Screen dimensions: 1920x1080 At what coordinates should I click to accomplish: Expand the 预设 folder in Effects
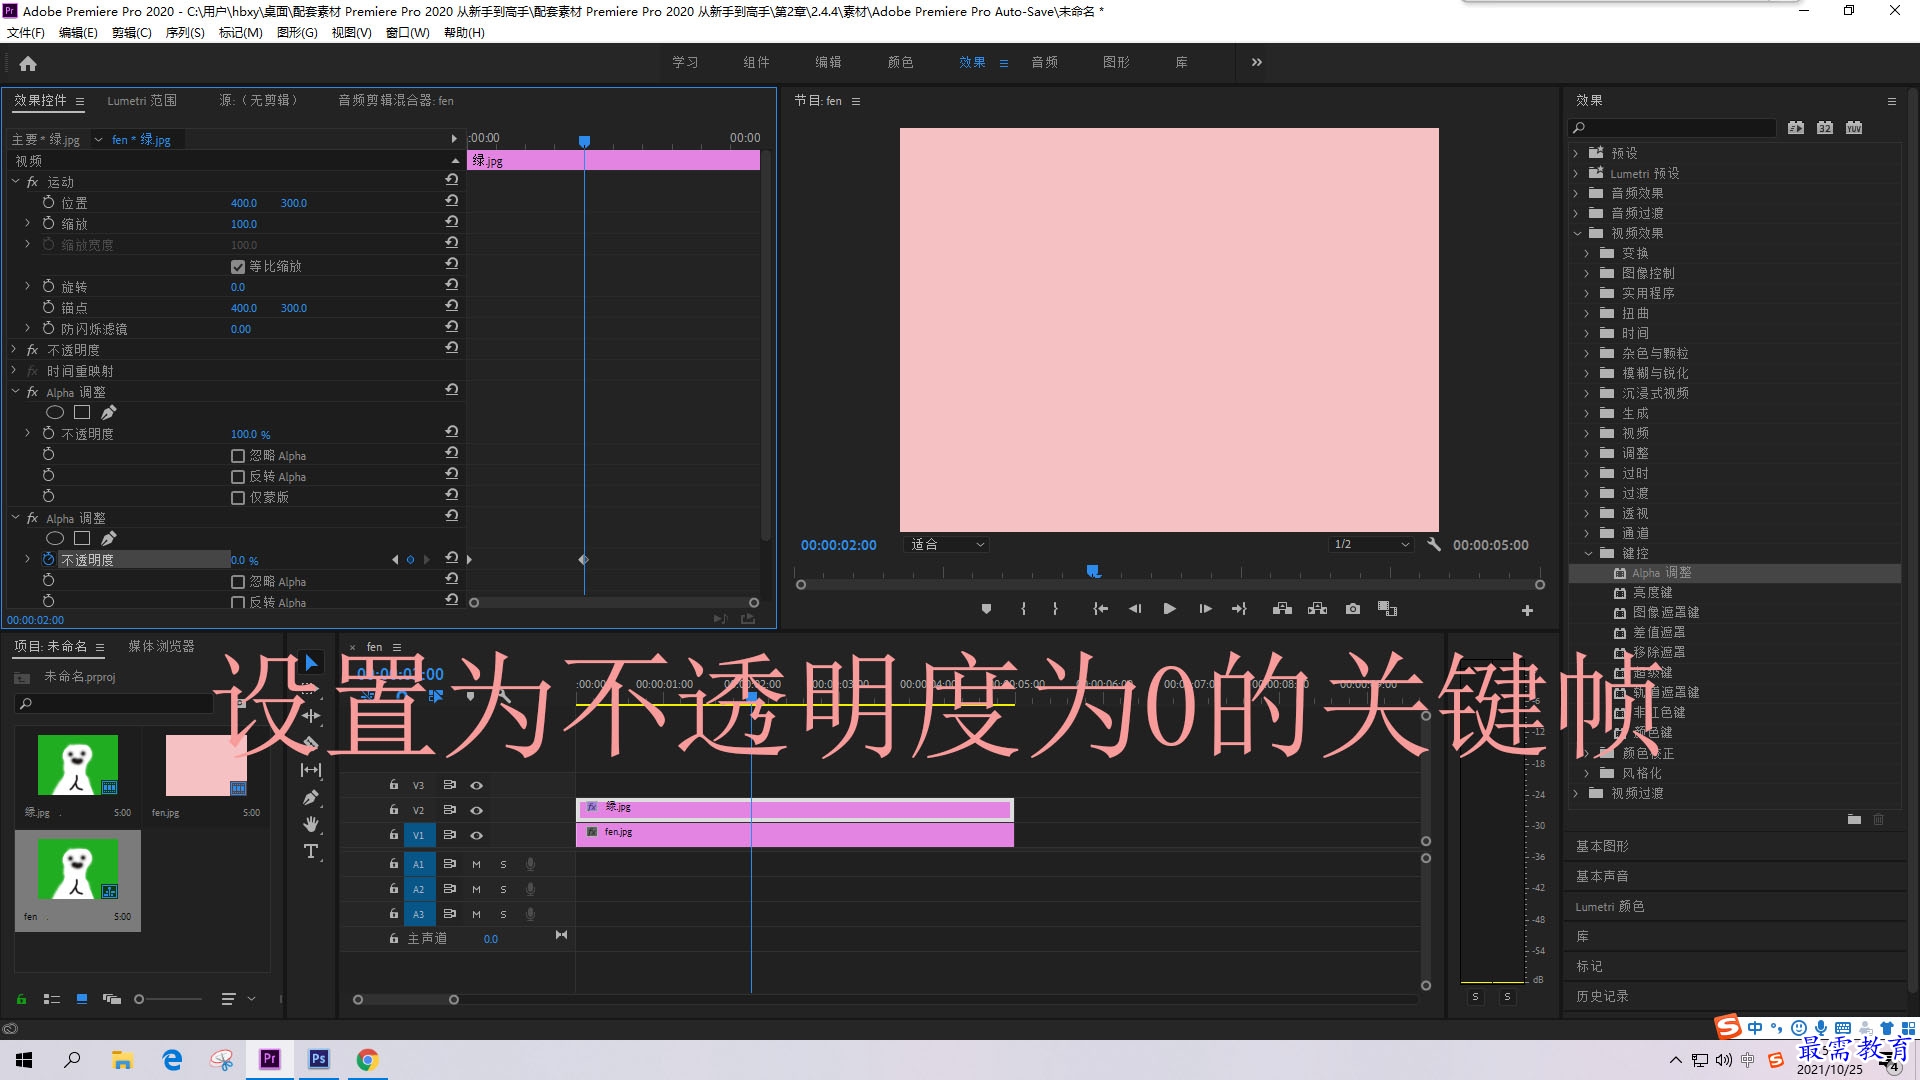click(x=1575, y=153)
